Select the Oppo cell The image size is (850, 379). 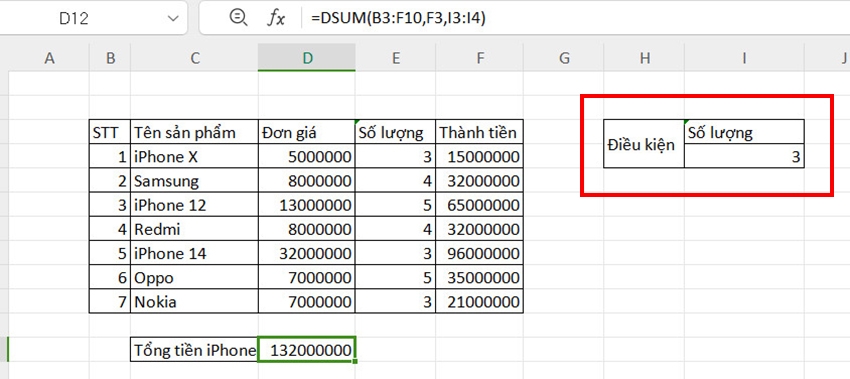coord(195,278)
